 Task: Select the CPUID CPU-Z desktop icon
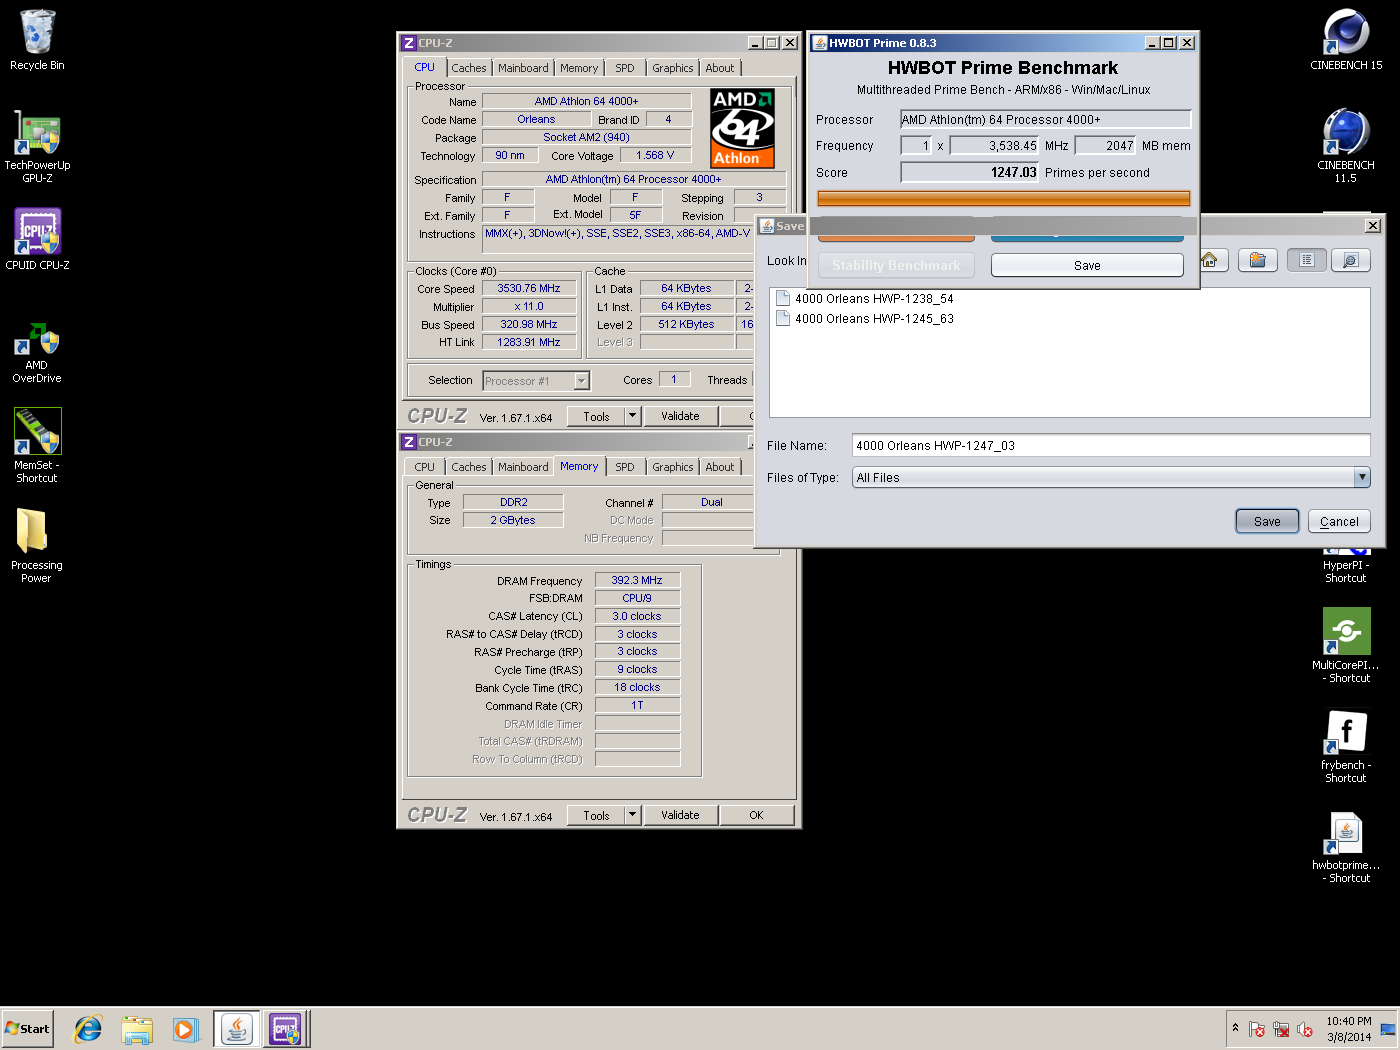click(37, 240)
